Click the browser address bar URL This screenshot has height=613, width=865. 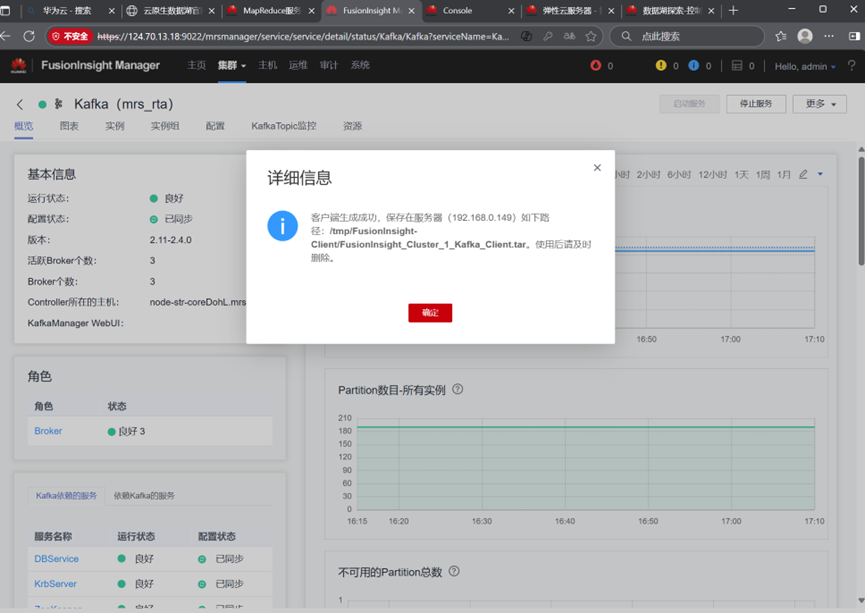click(303, 36)
